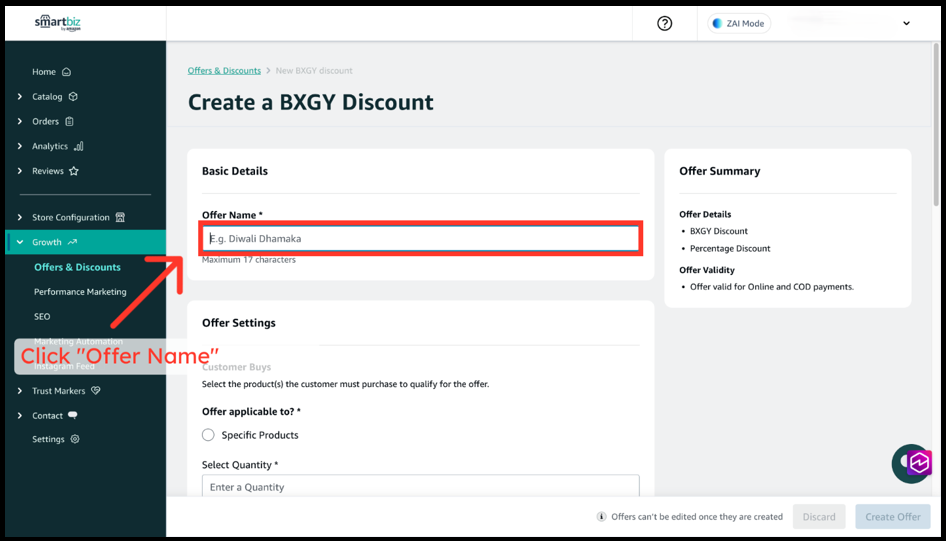
Task: Click the Offer Name input field
Action: click(420, 239)
